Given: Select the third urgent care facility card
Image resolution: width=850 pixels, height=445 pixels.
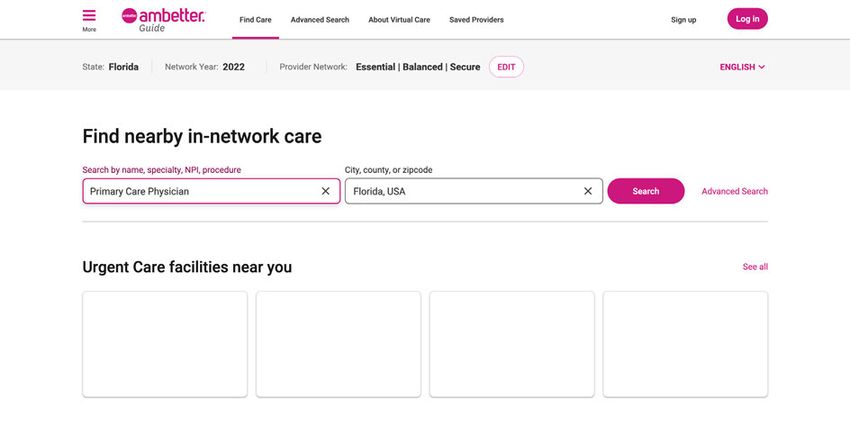Looking at the screenshot, I should (512, 344).
